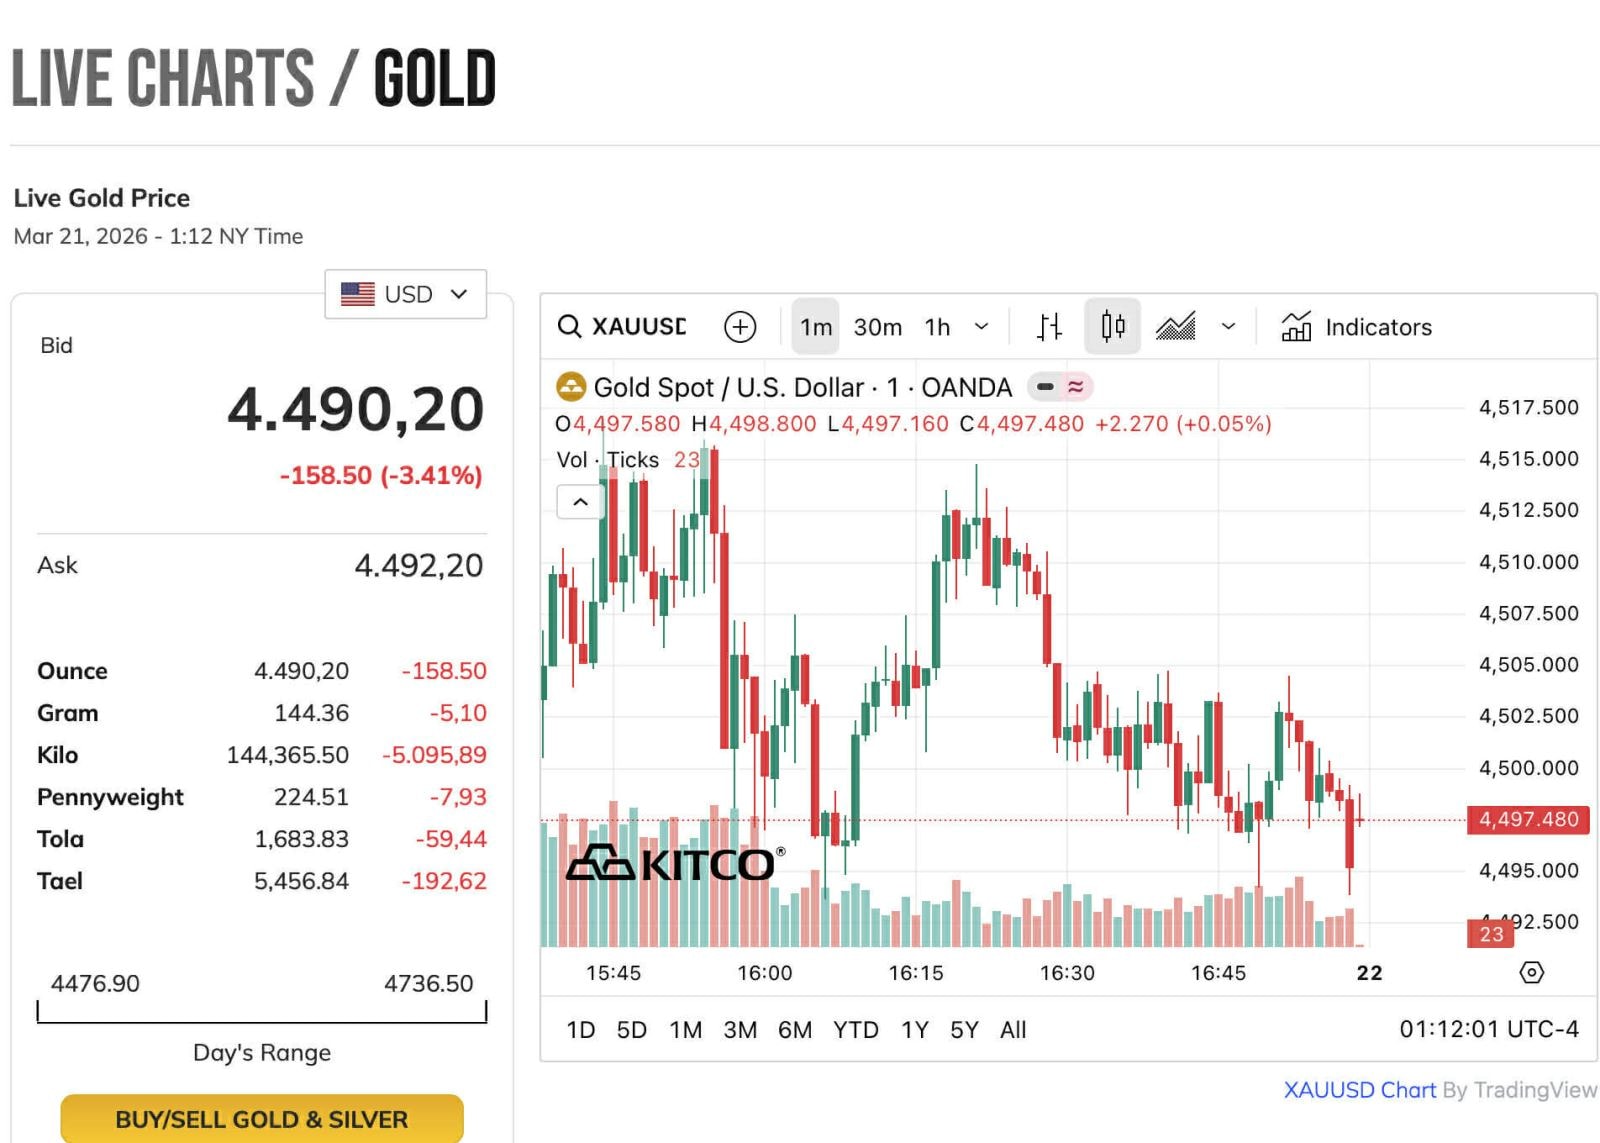
Task: Expand more chart styles chevron
Action: coord(1229,327)
